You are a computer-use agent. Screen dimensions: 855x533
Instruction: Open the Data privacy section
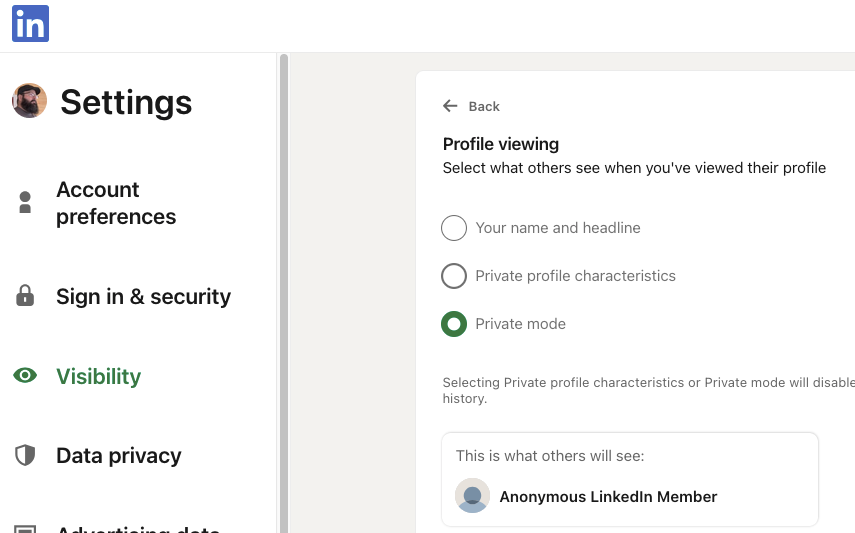click(x=118, y=456)
